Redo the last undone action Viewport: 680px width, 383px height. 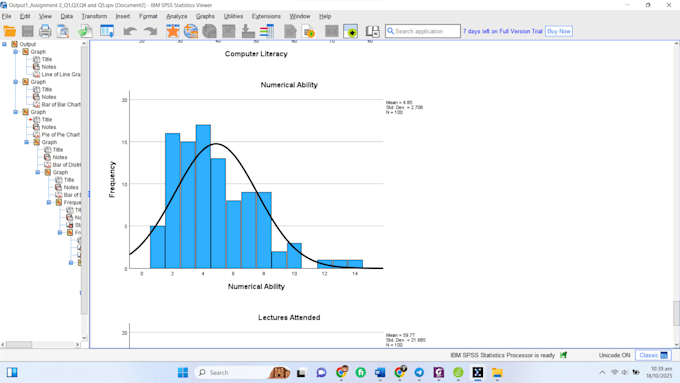point(150,31)
